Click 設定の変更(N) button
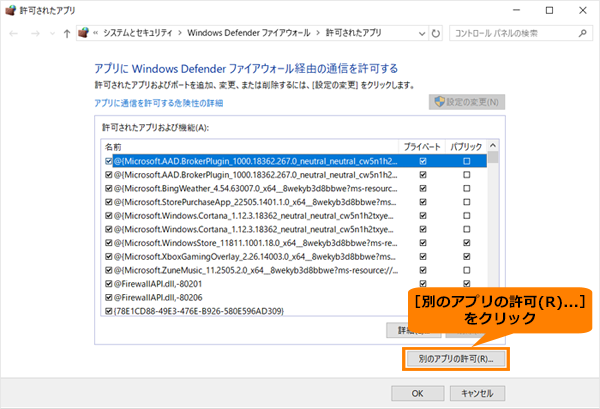The height and width of the screenshot is (409, 600). point(467,102)
